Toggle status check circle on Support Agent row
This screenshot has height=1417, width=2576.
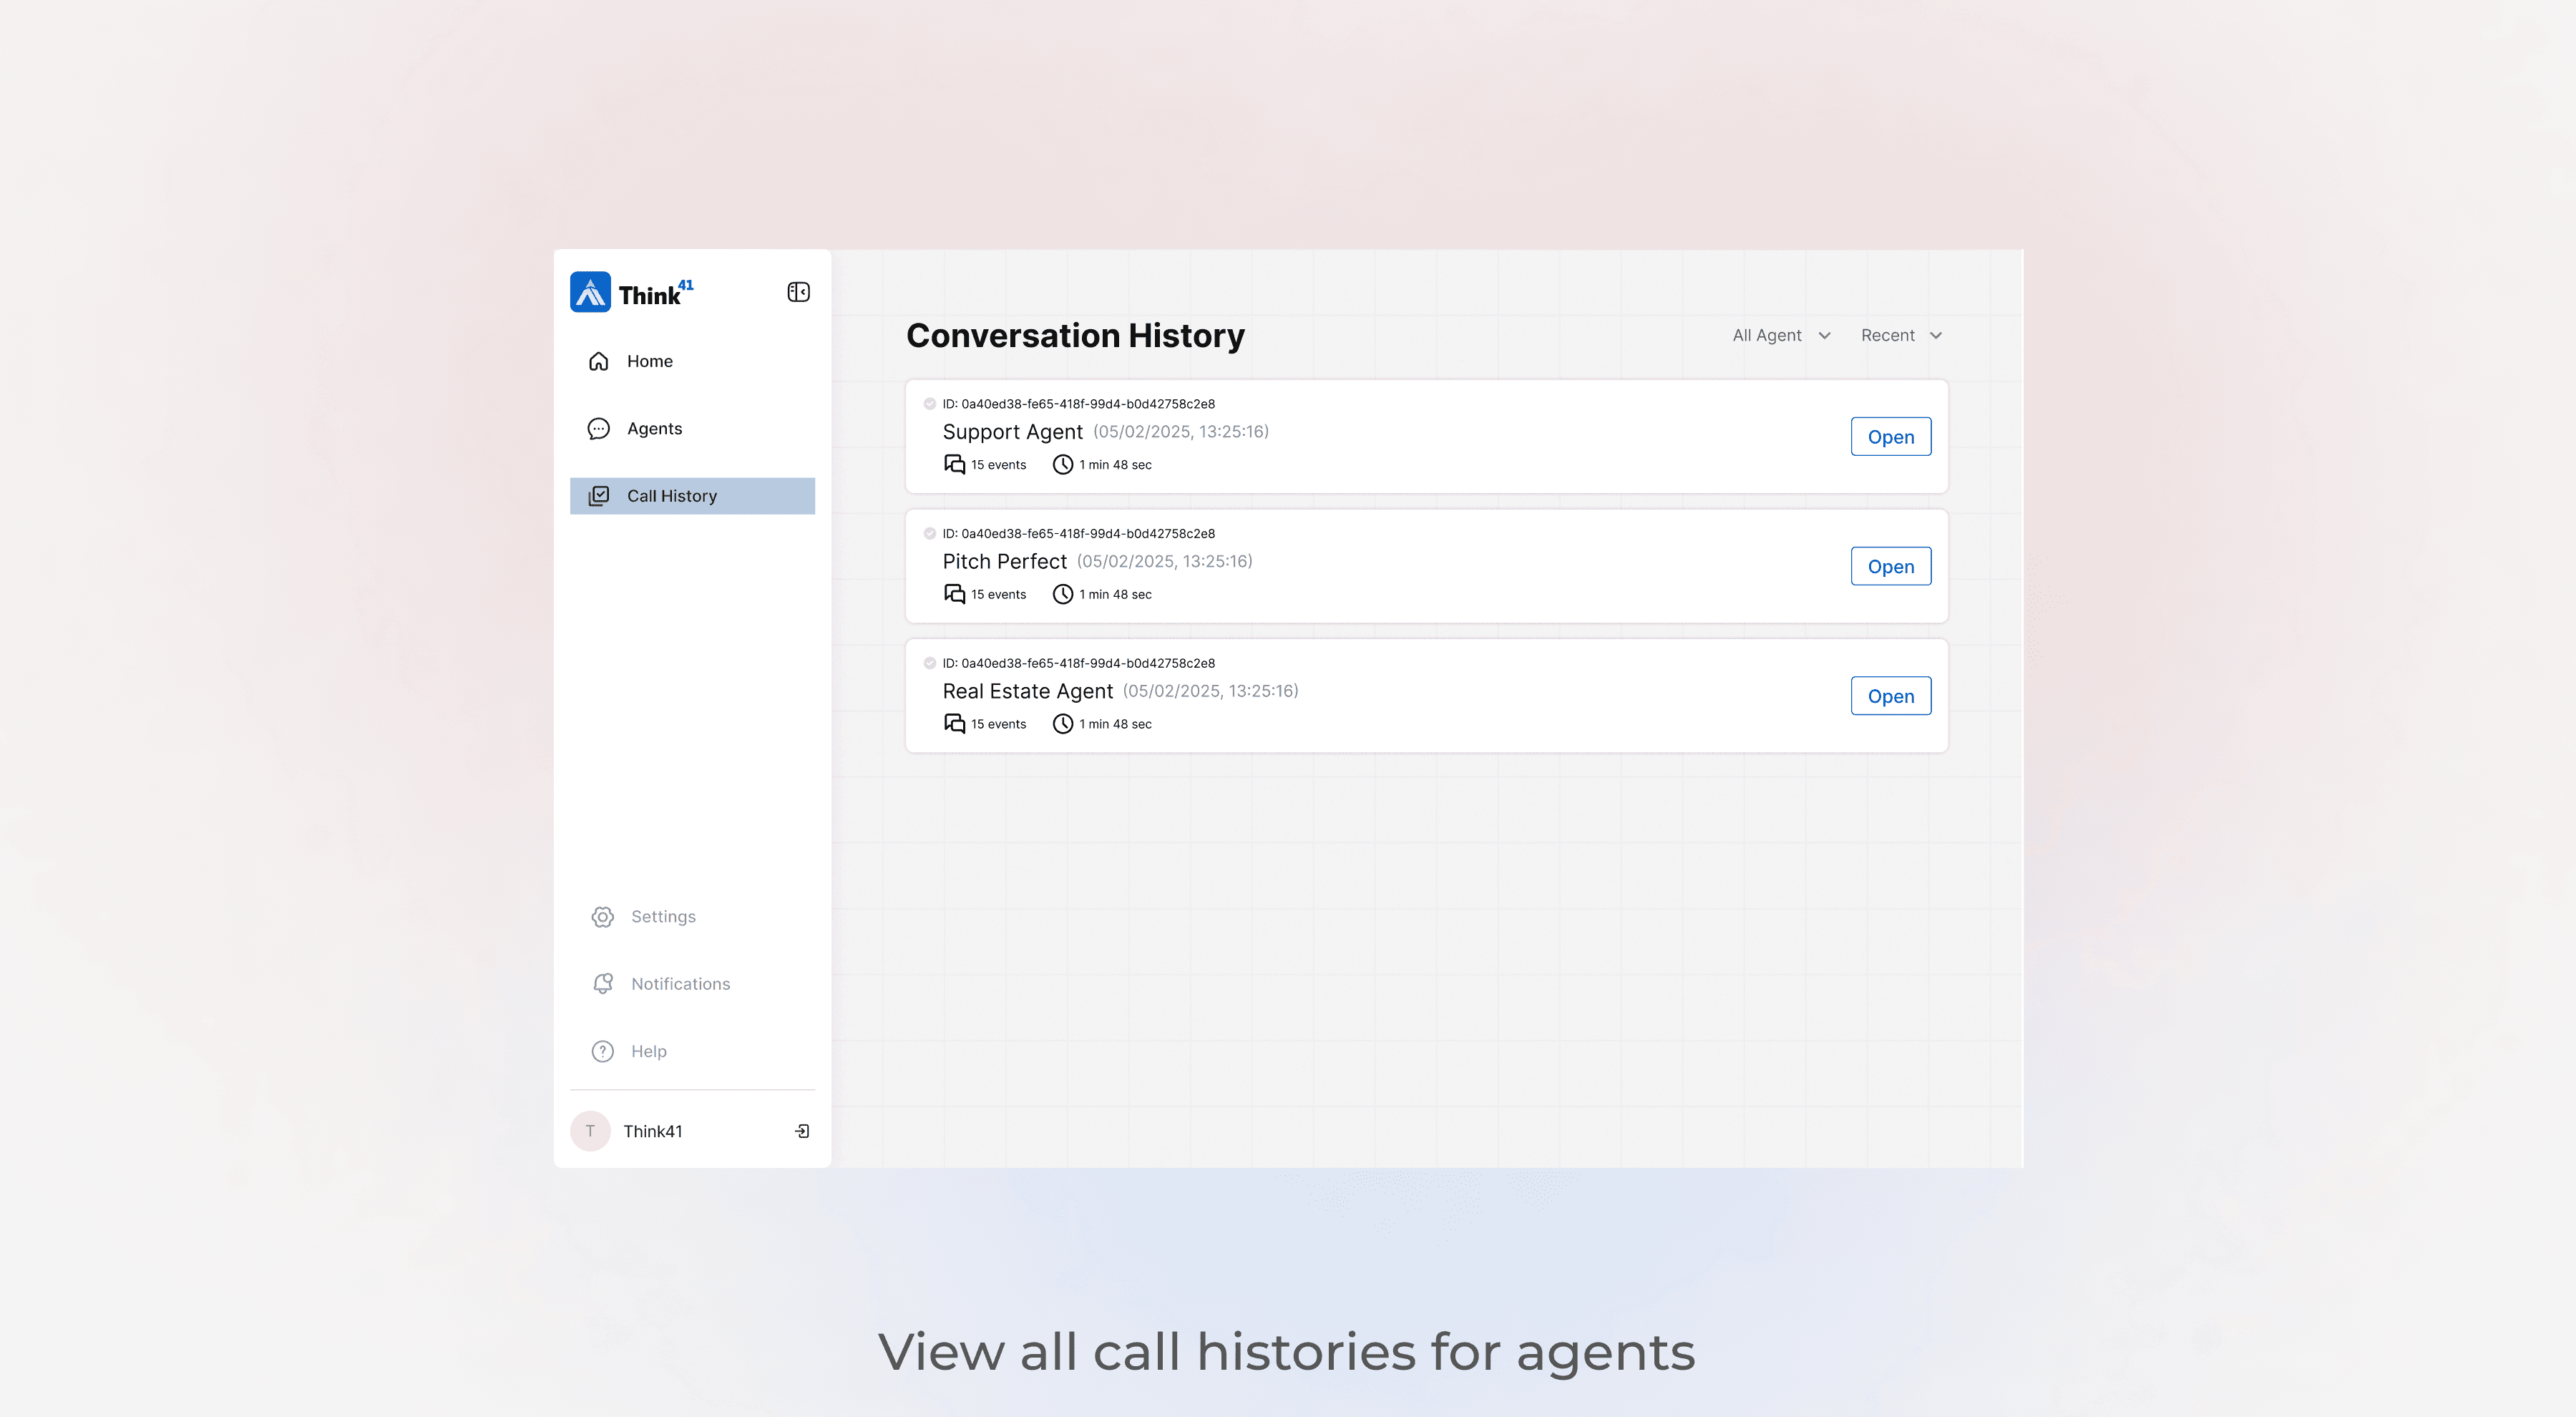[x=929, y=404]
